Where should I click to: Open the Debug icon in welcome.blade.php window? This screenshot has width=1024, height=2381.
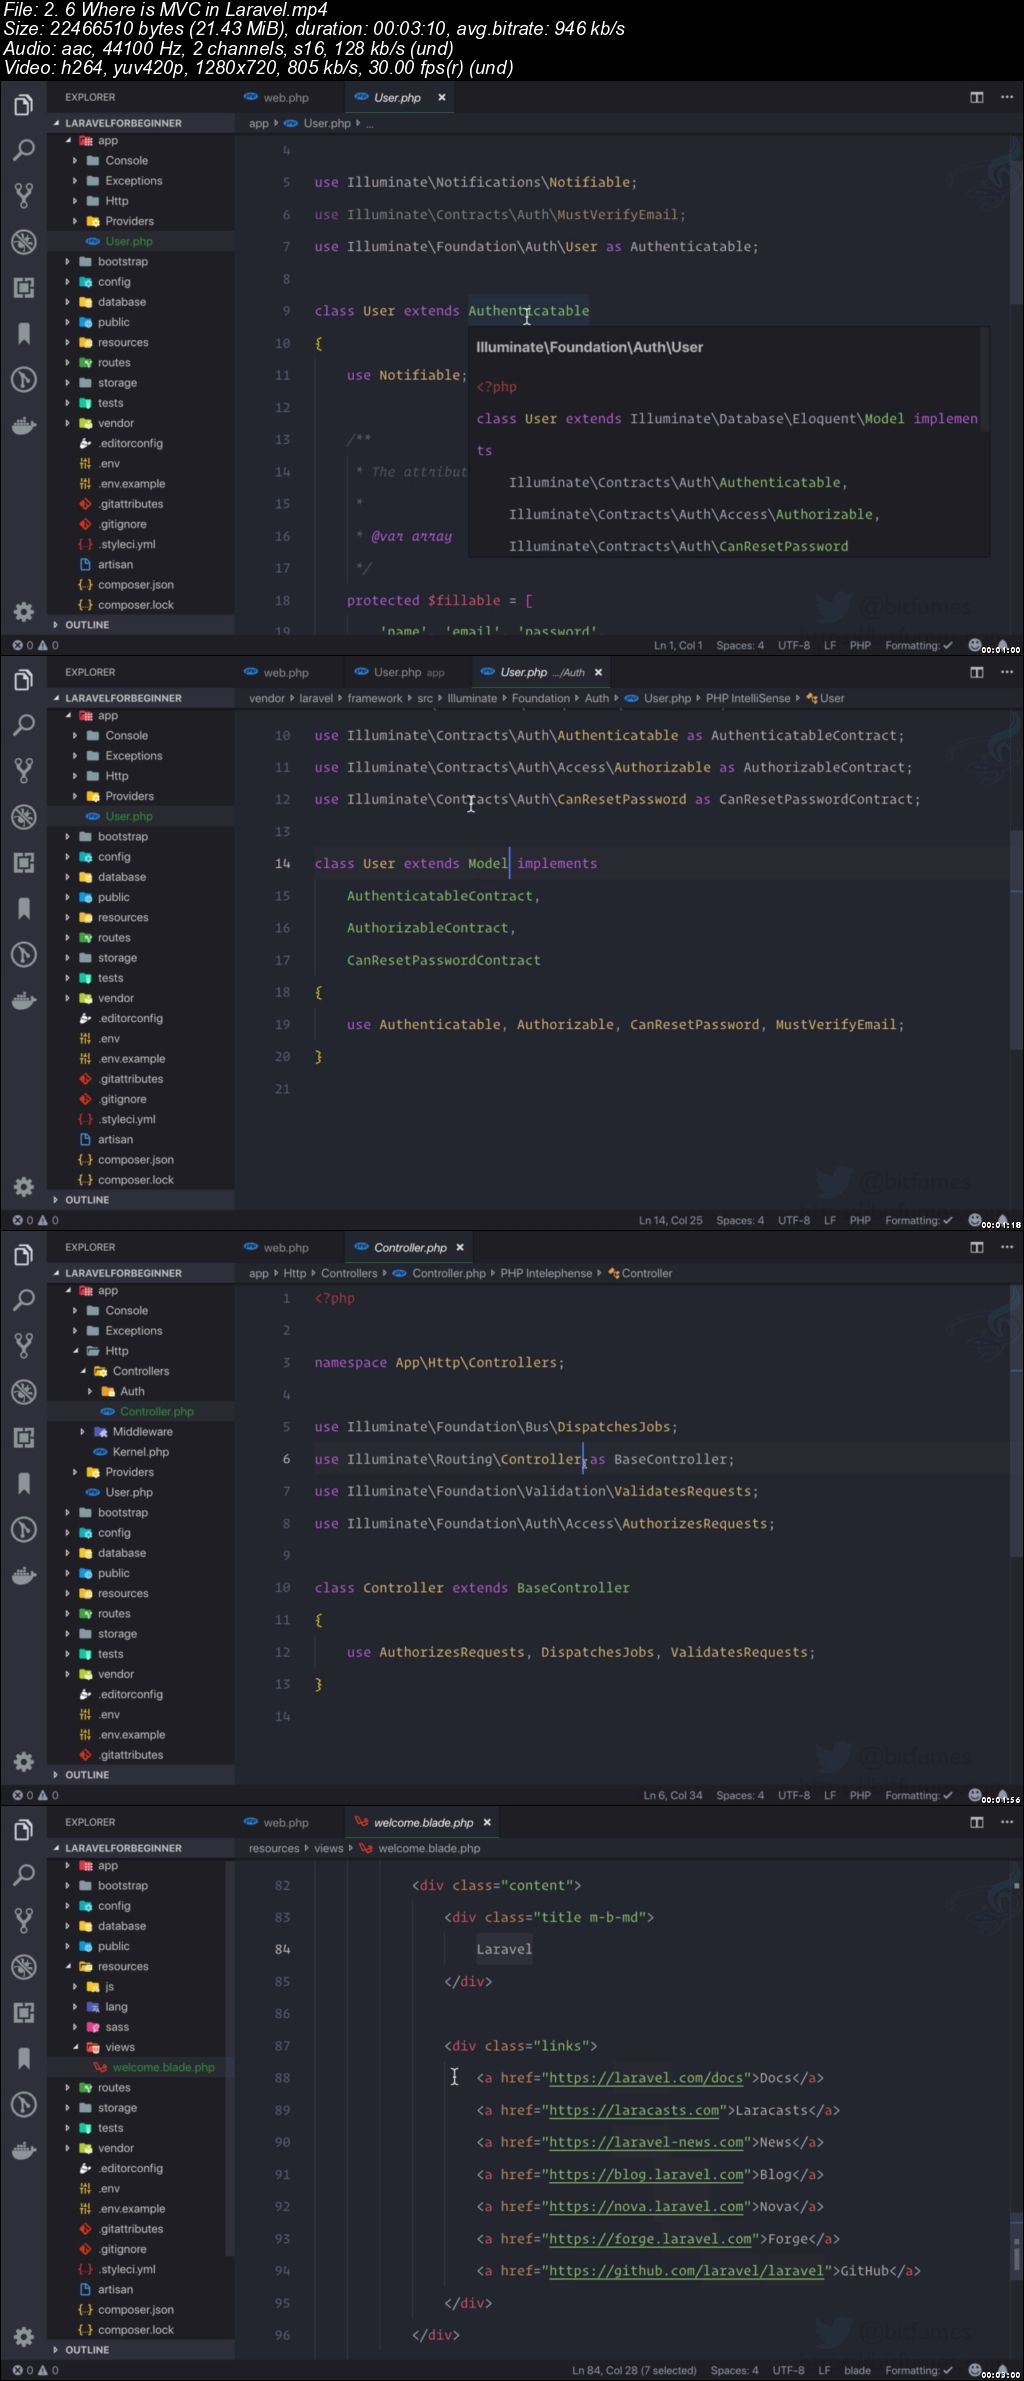pyautogui.click(x=23, y=1966)
